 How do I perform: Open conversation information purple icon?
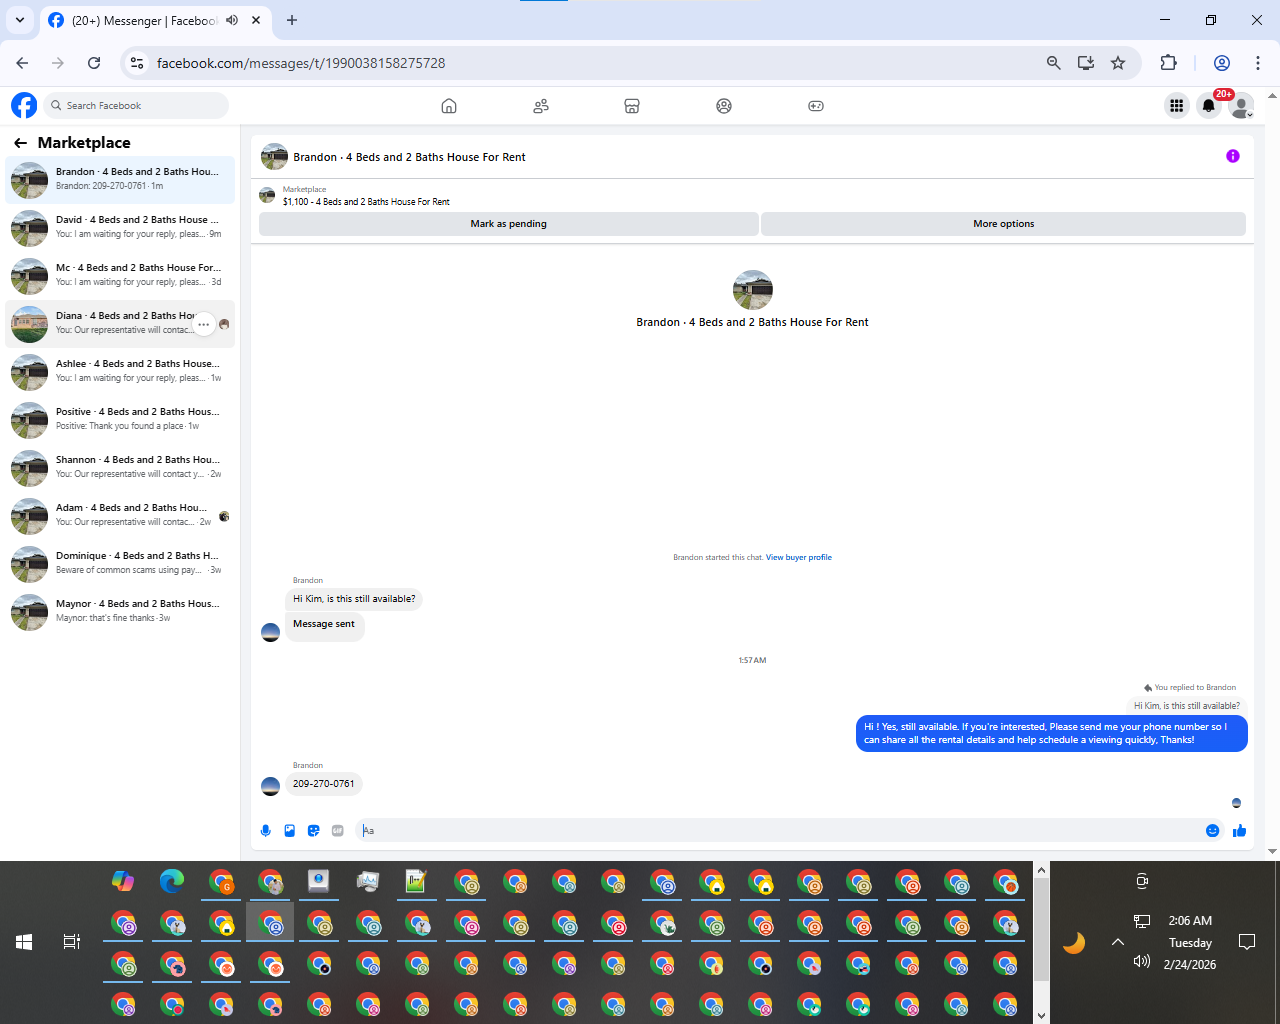[x=1233, y=156]
